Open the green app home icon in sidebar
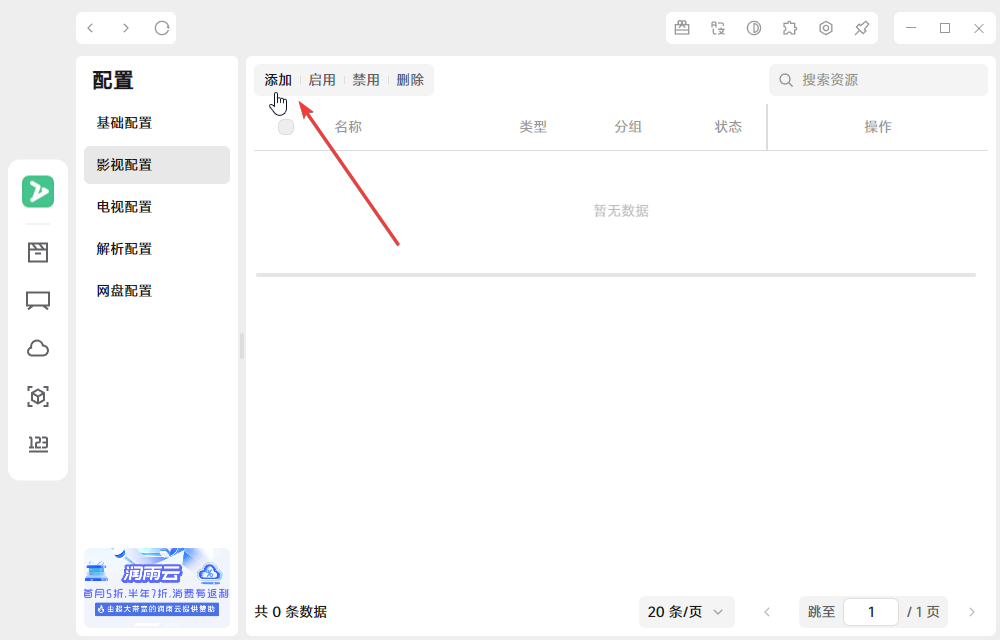Image resolution: width=1000 pixels, height=640 pixels. coord(37,191)
